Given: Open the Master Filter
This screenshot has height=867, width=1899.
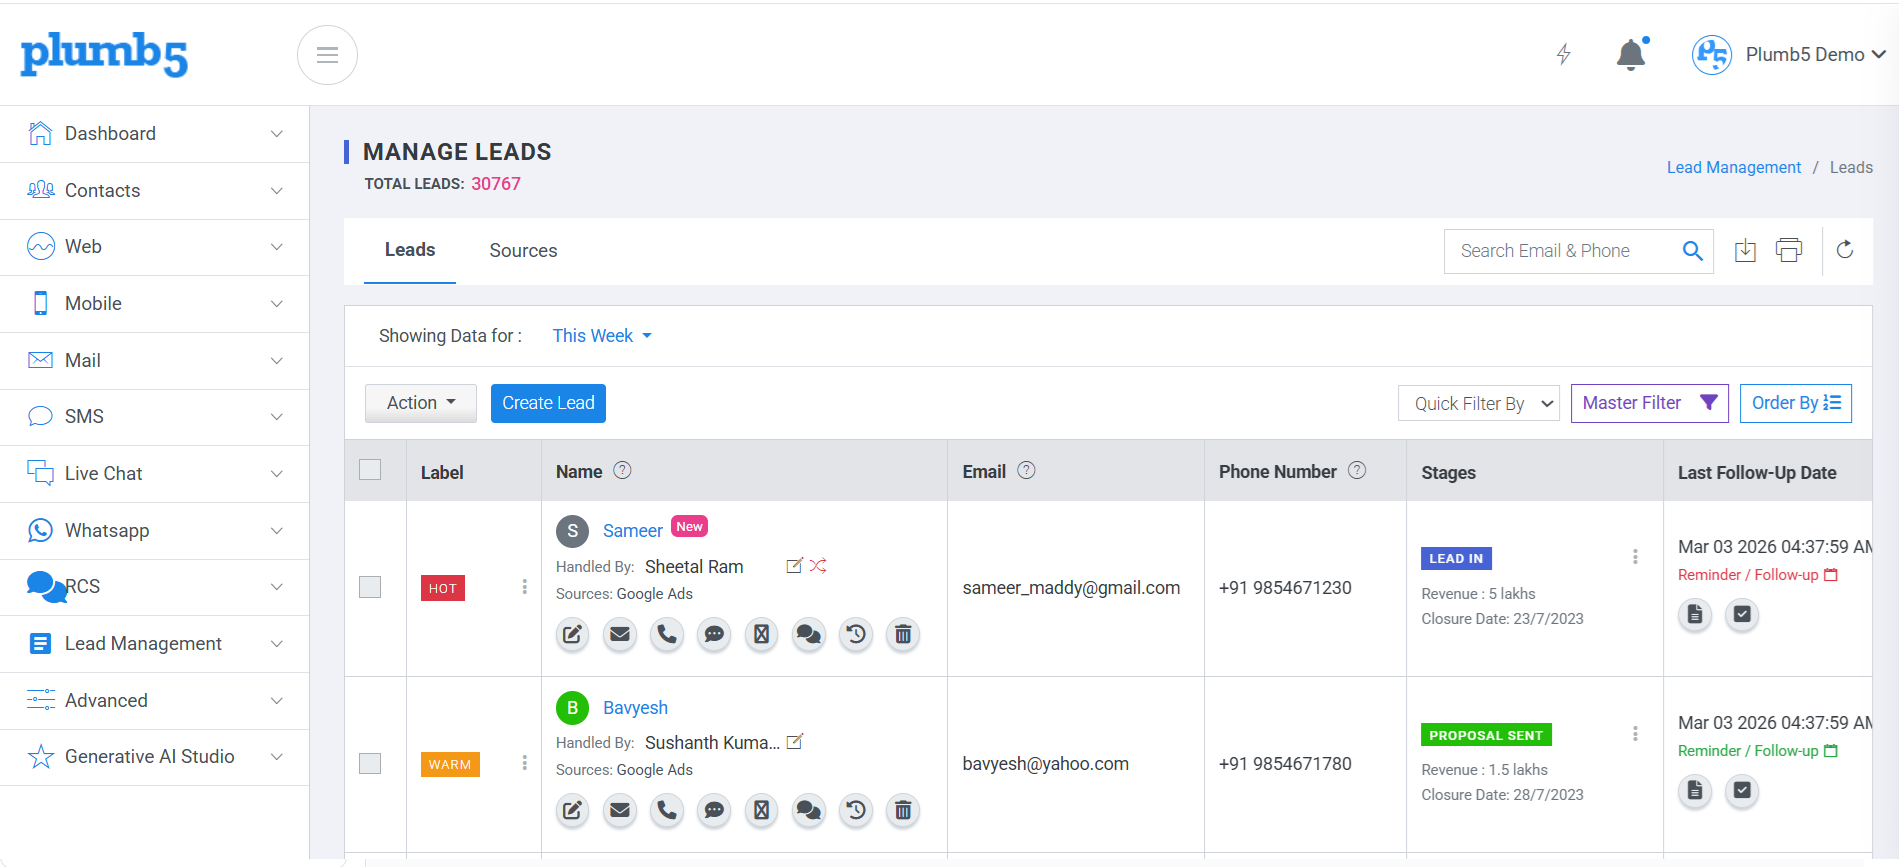Looking at the screenshot, I should (x=1650, y=403).
